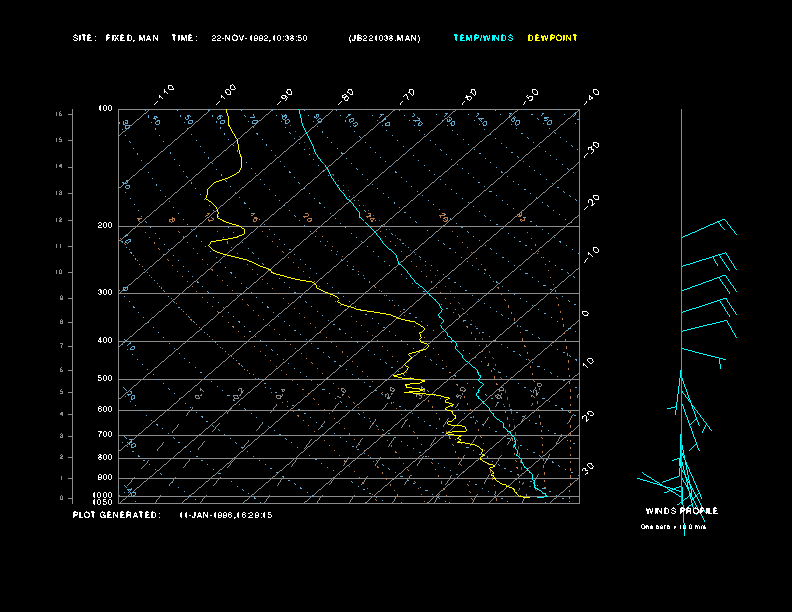This screenshot has height=612, width=792.
Task: Click the -100 temperature axis label
Action: [227, 91]
